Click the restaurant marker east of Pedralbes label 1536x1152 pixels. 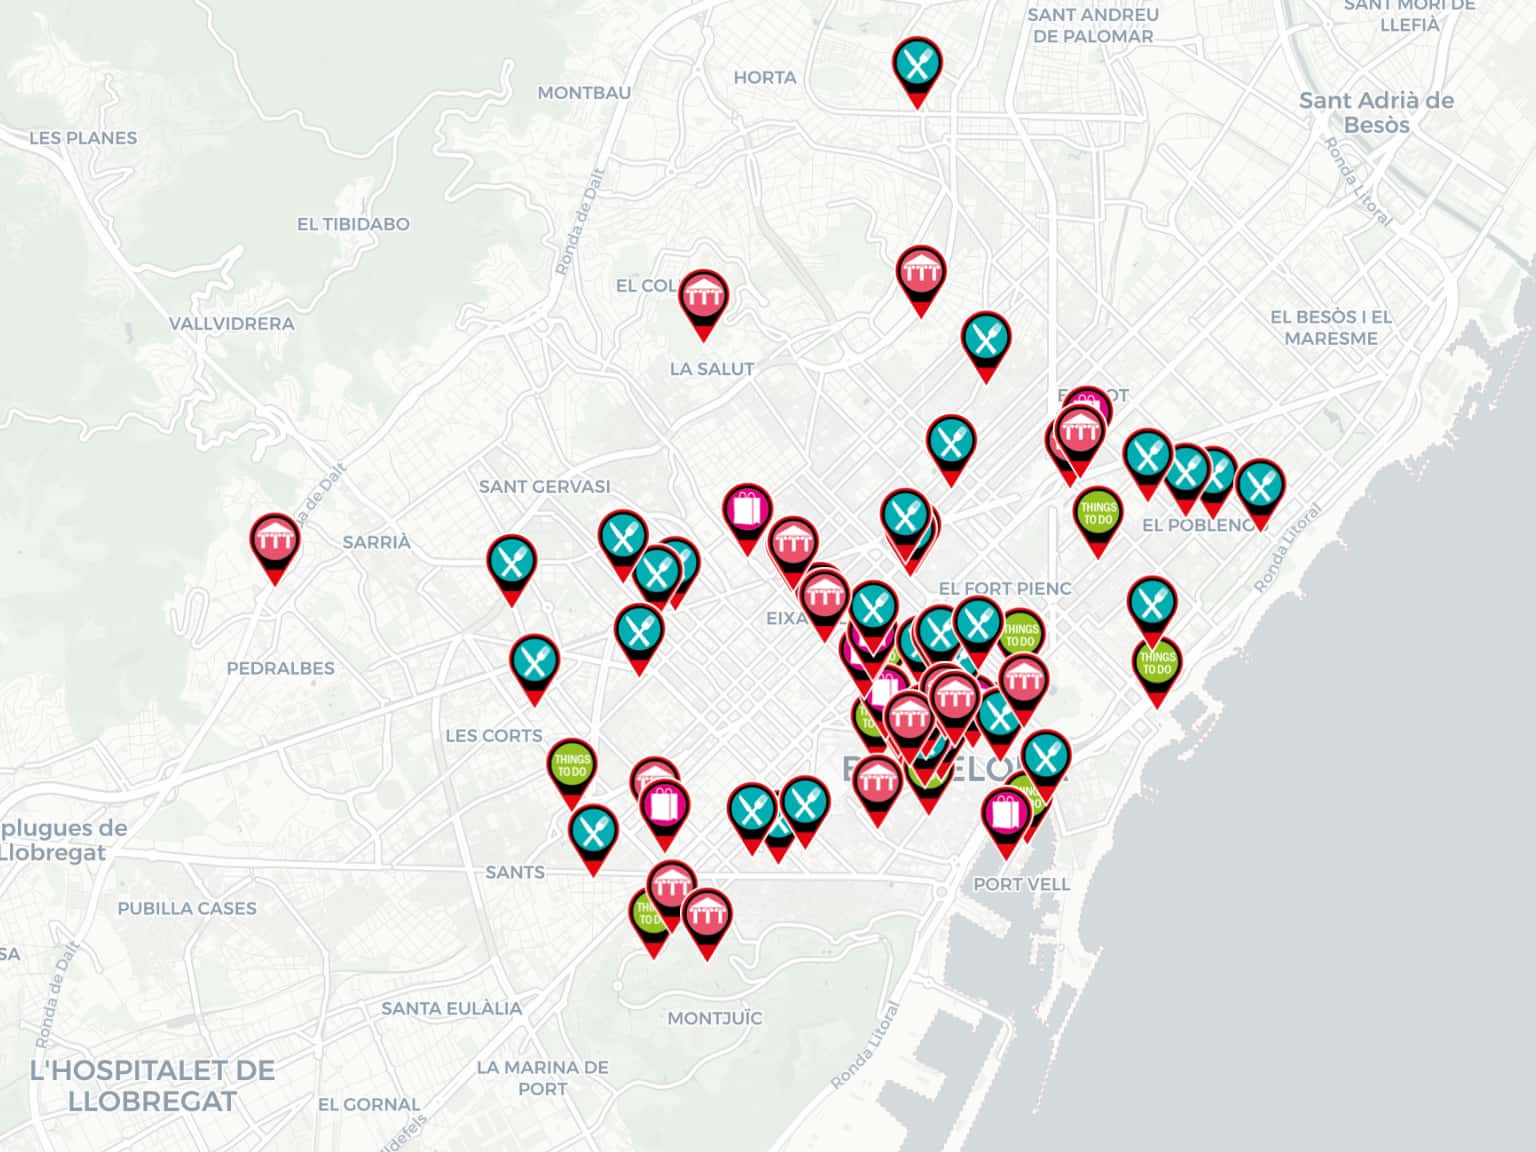[534, 662]
